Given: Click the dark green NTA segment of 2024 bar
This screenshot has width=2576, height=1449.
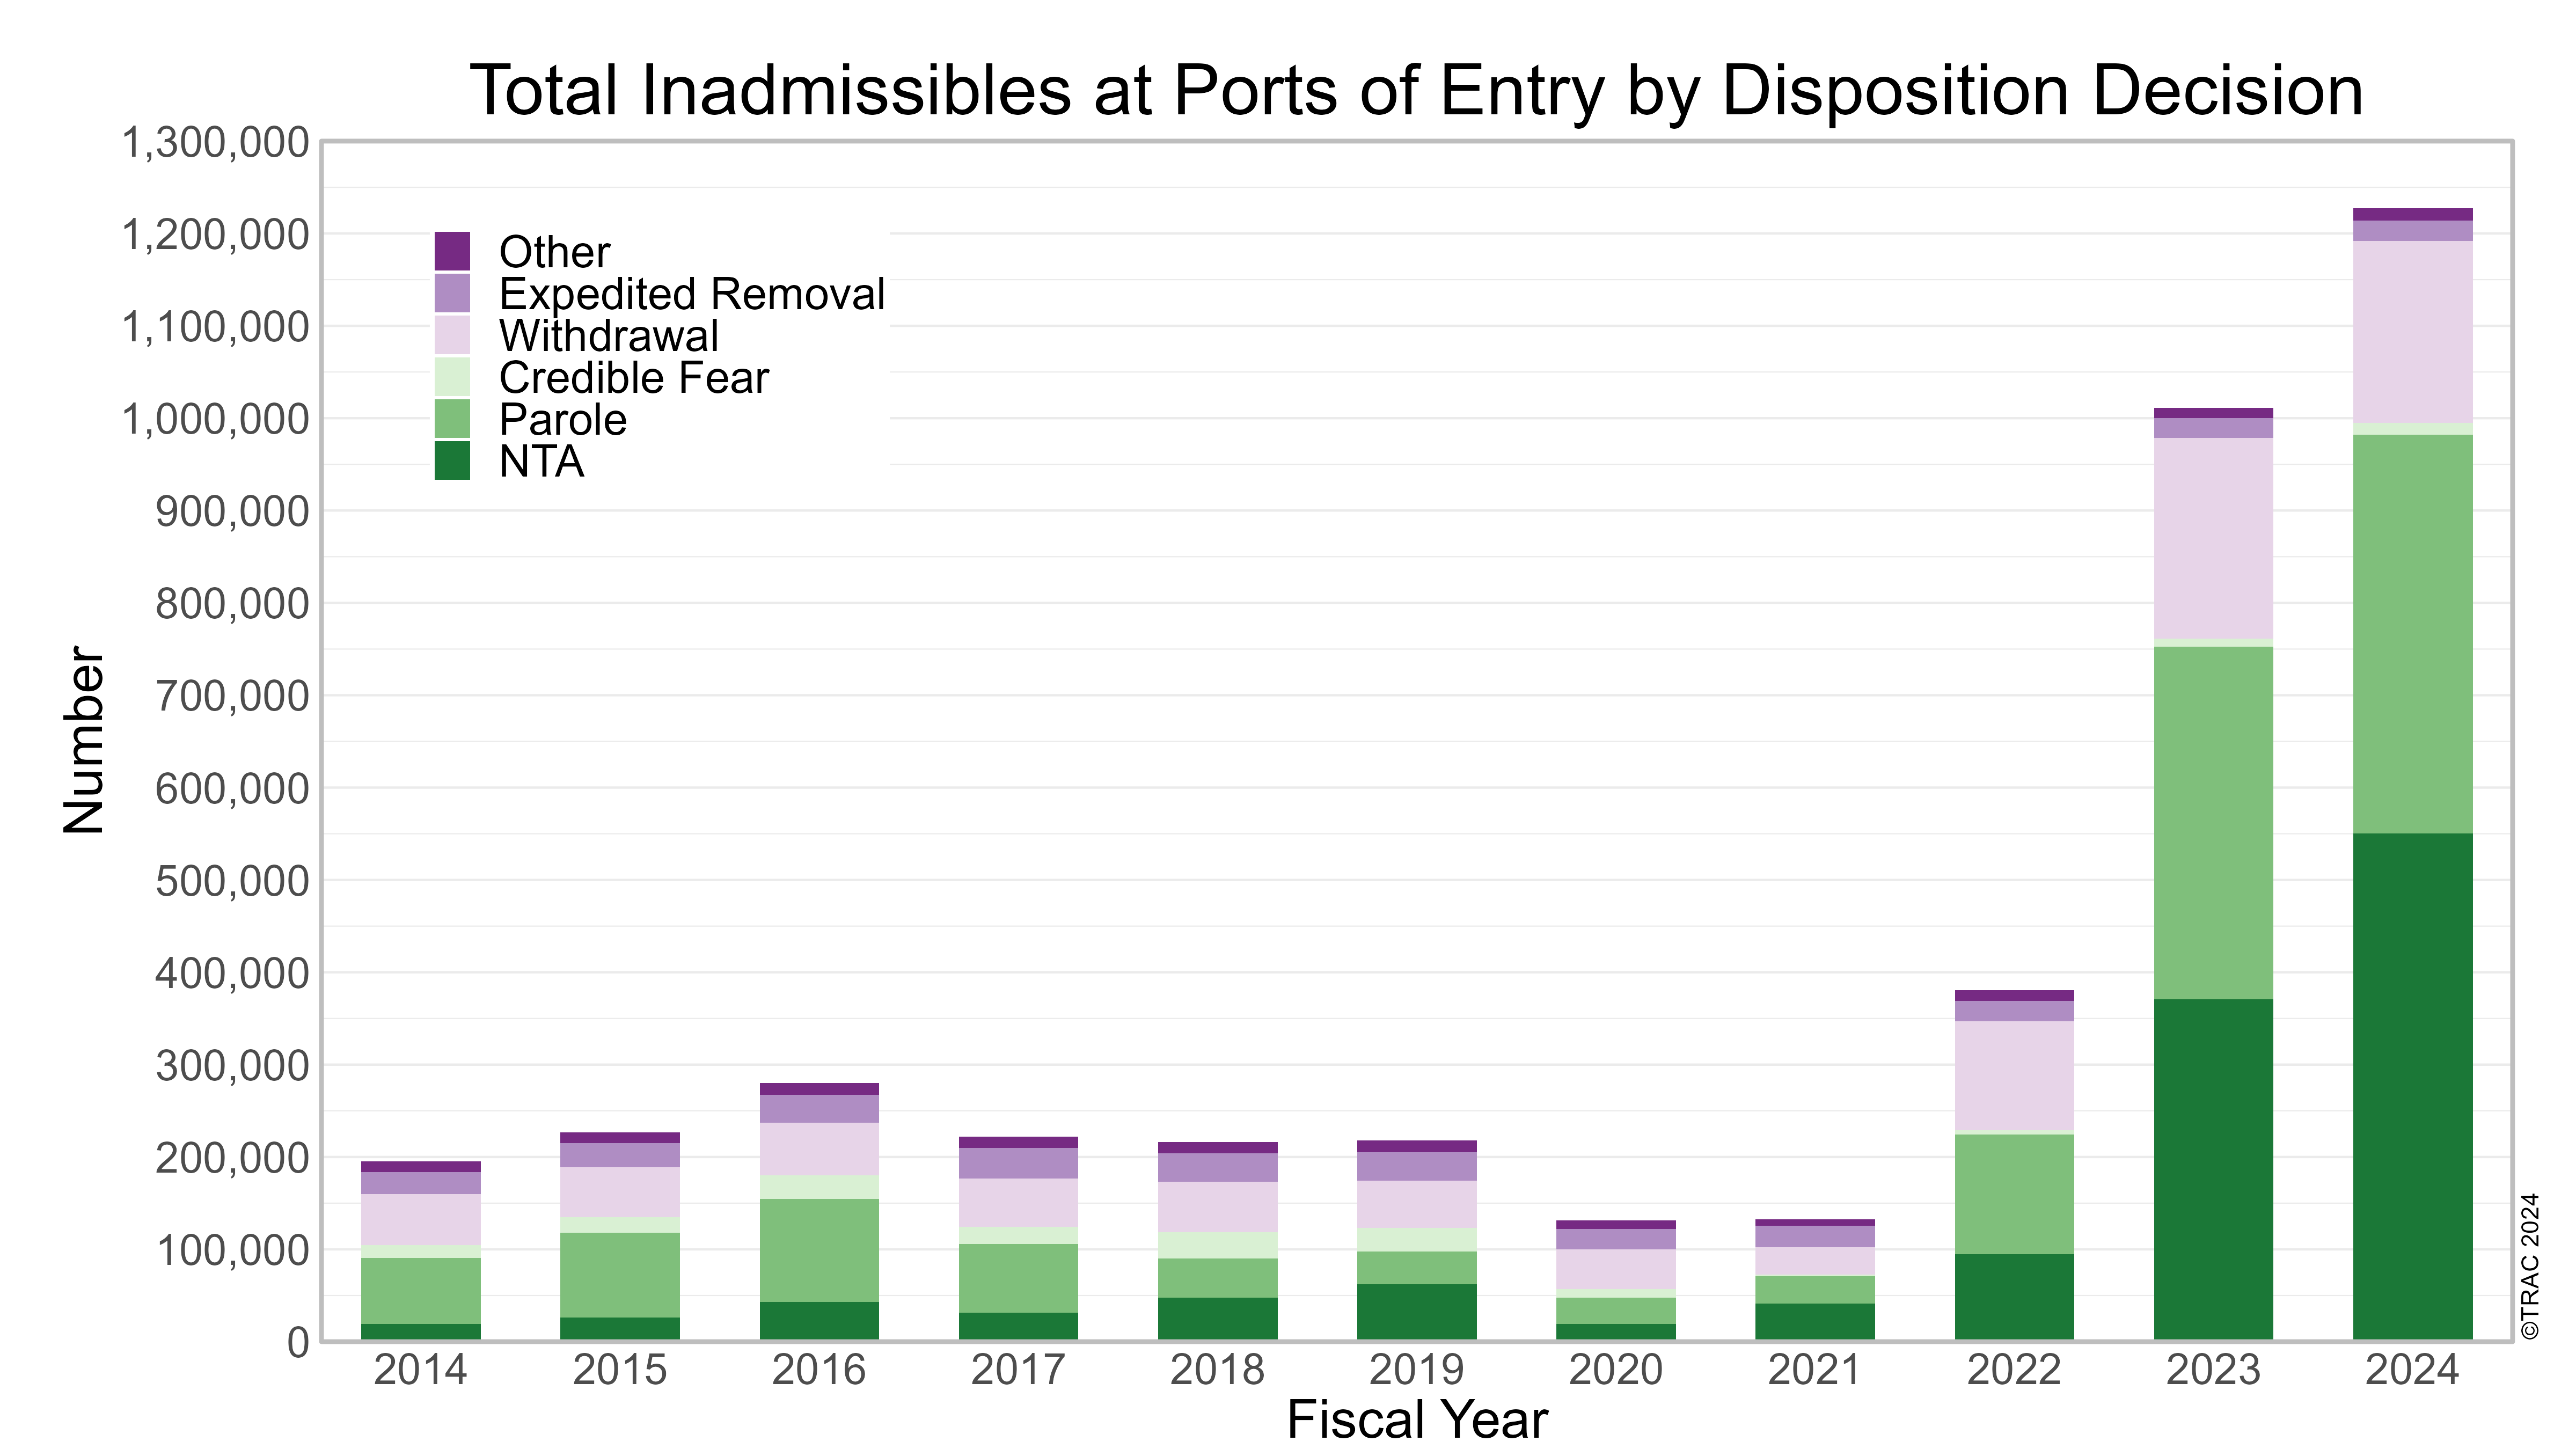Looking at the screenshot, I should point(2412,1086).
